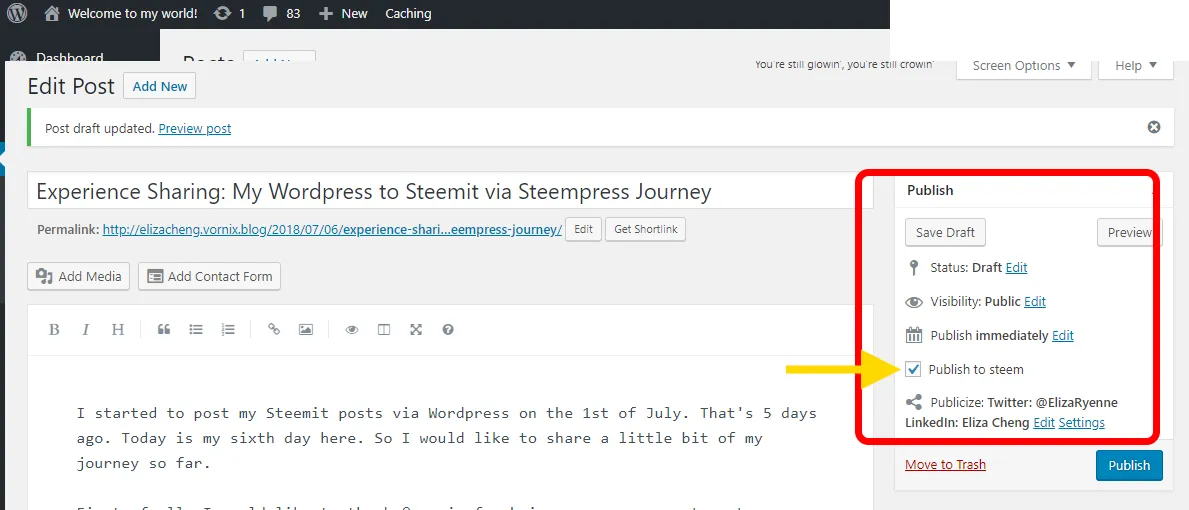This screenshot has height=510, width=1189.
Task: Open the post permalink URL
Action: [332, 230]
